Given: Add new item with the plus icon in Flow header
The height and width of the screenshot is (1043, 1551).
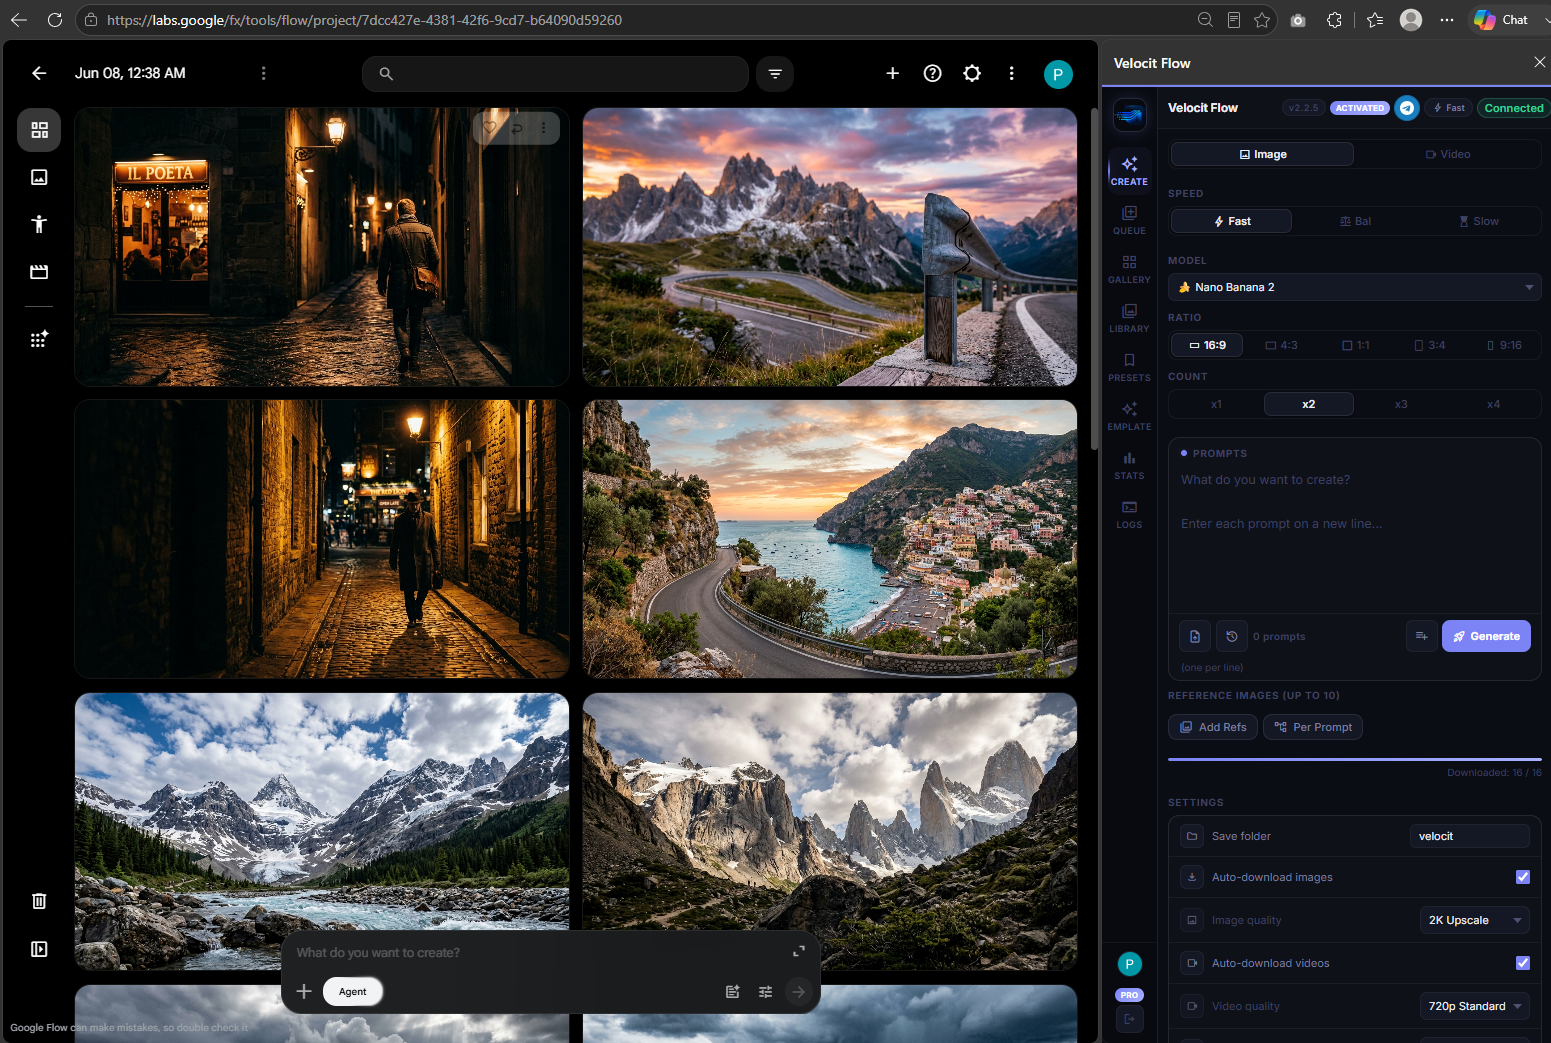Looking at the screenshot, I should (893, 73).
